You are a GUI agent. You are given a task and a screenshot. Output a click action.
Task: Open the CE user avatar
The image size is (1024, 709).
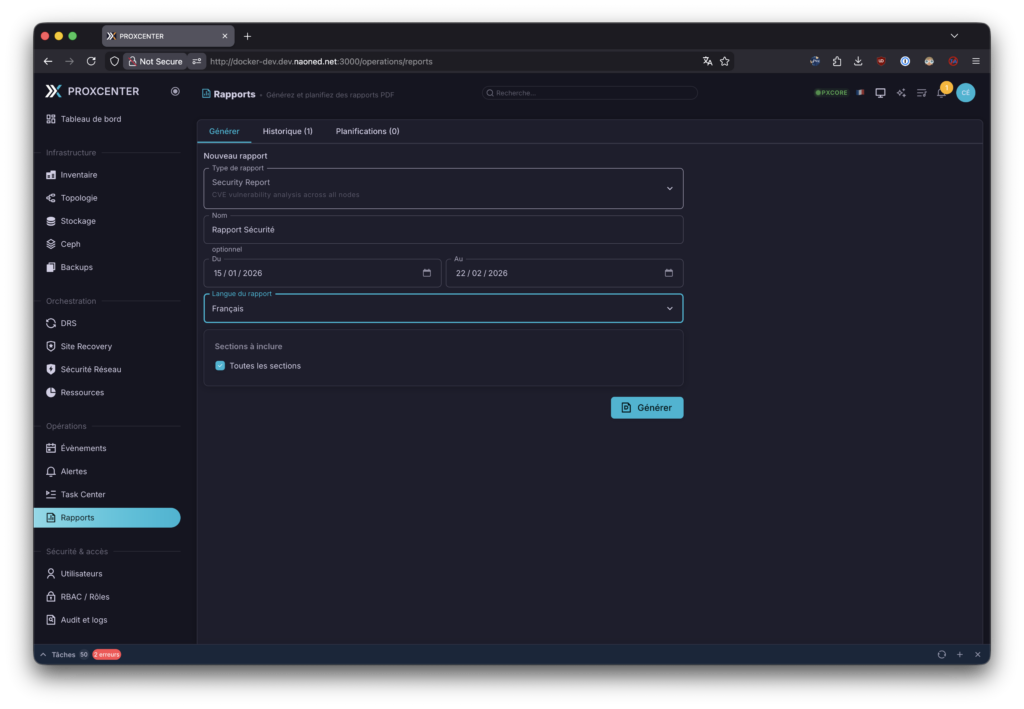tap(965, 93)
